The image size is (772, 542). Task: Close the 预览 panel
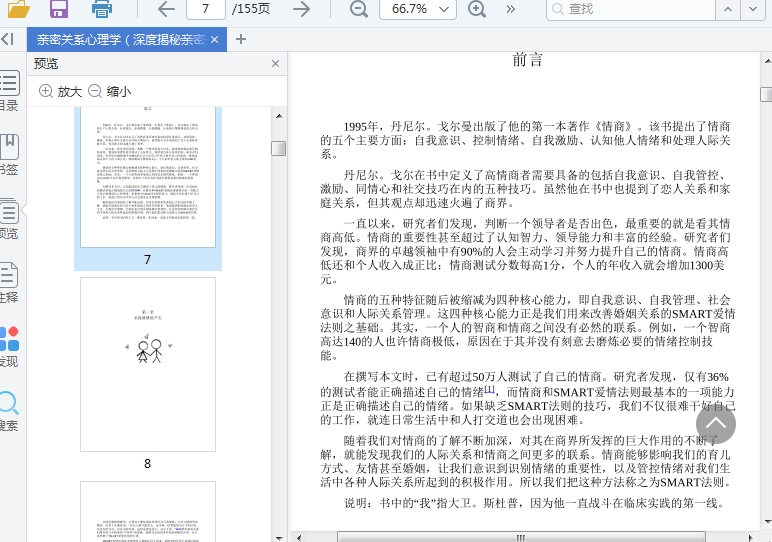click(x=275, y=64)
